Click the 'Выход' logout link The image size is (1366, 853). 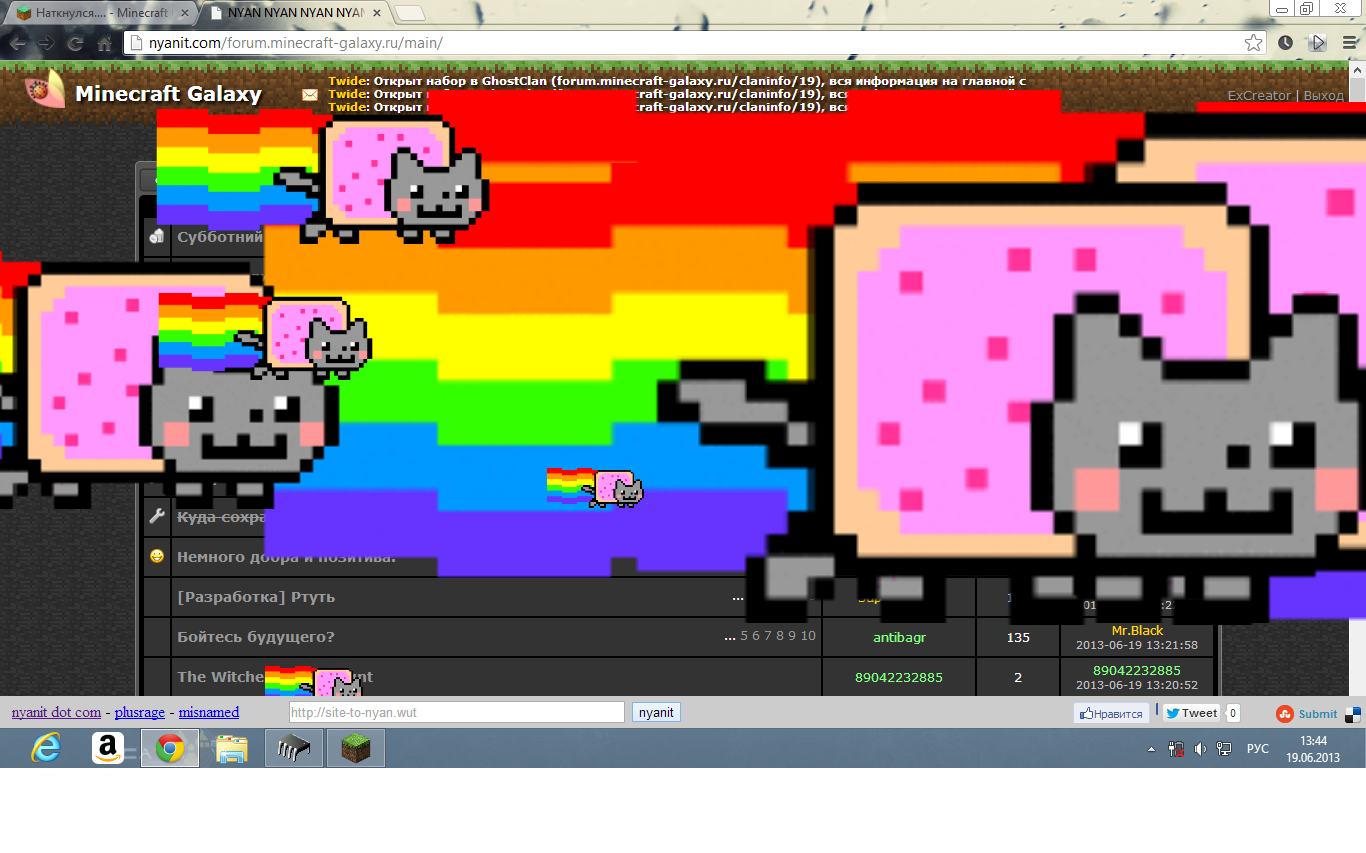point(1324,95)
